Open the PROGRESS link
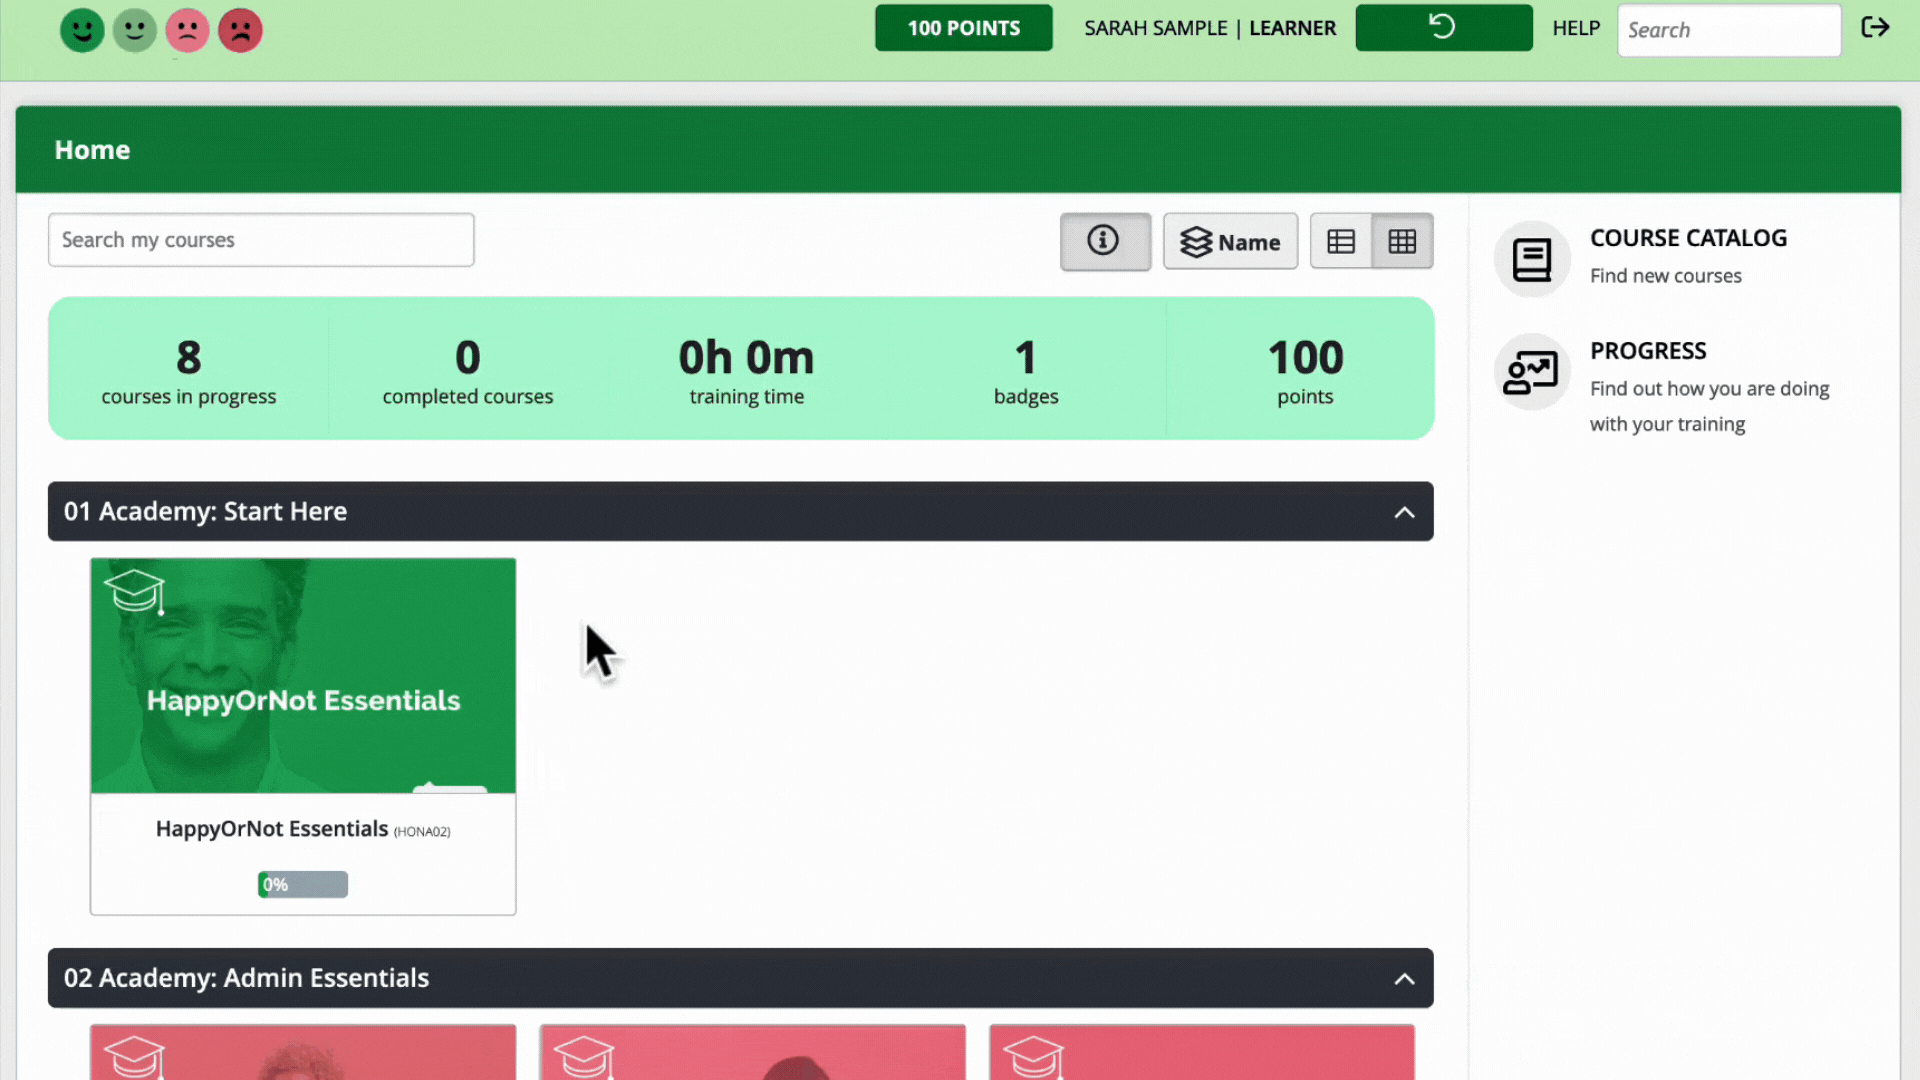The image size is (1920, 1080). [1648, 351]
